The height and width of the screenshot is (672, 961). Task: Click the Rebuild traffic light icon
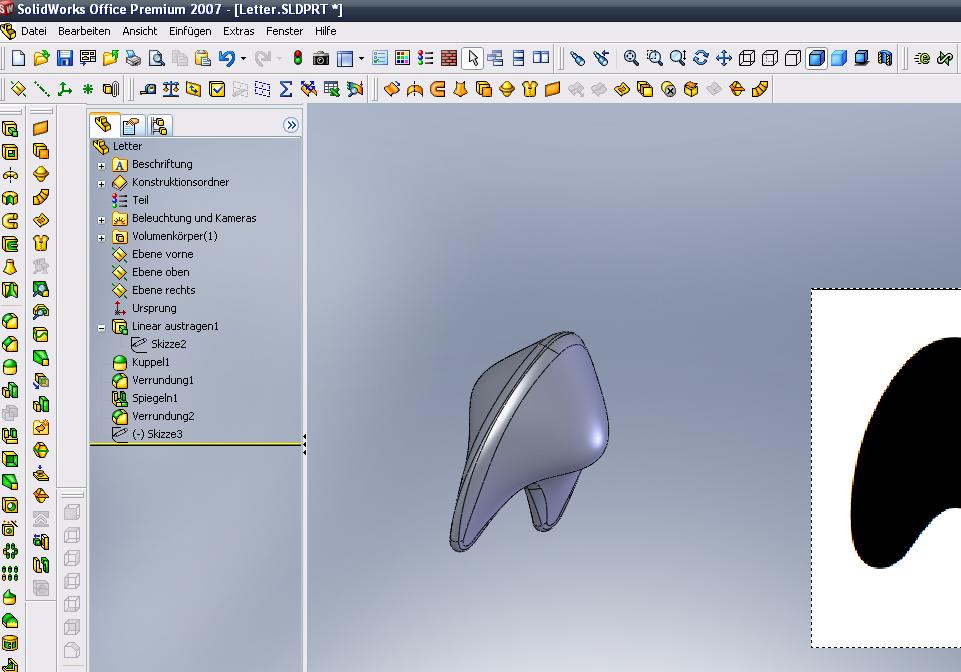click(297, 58)
